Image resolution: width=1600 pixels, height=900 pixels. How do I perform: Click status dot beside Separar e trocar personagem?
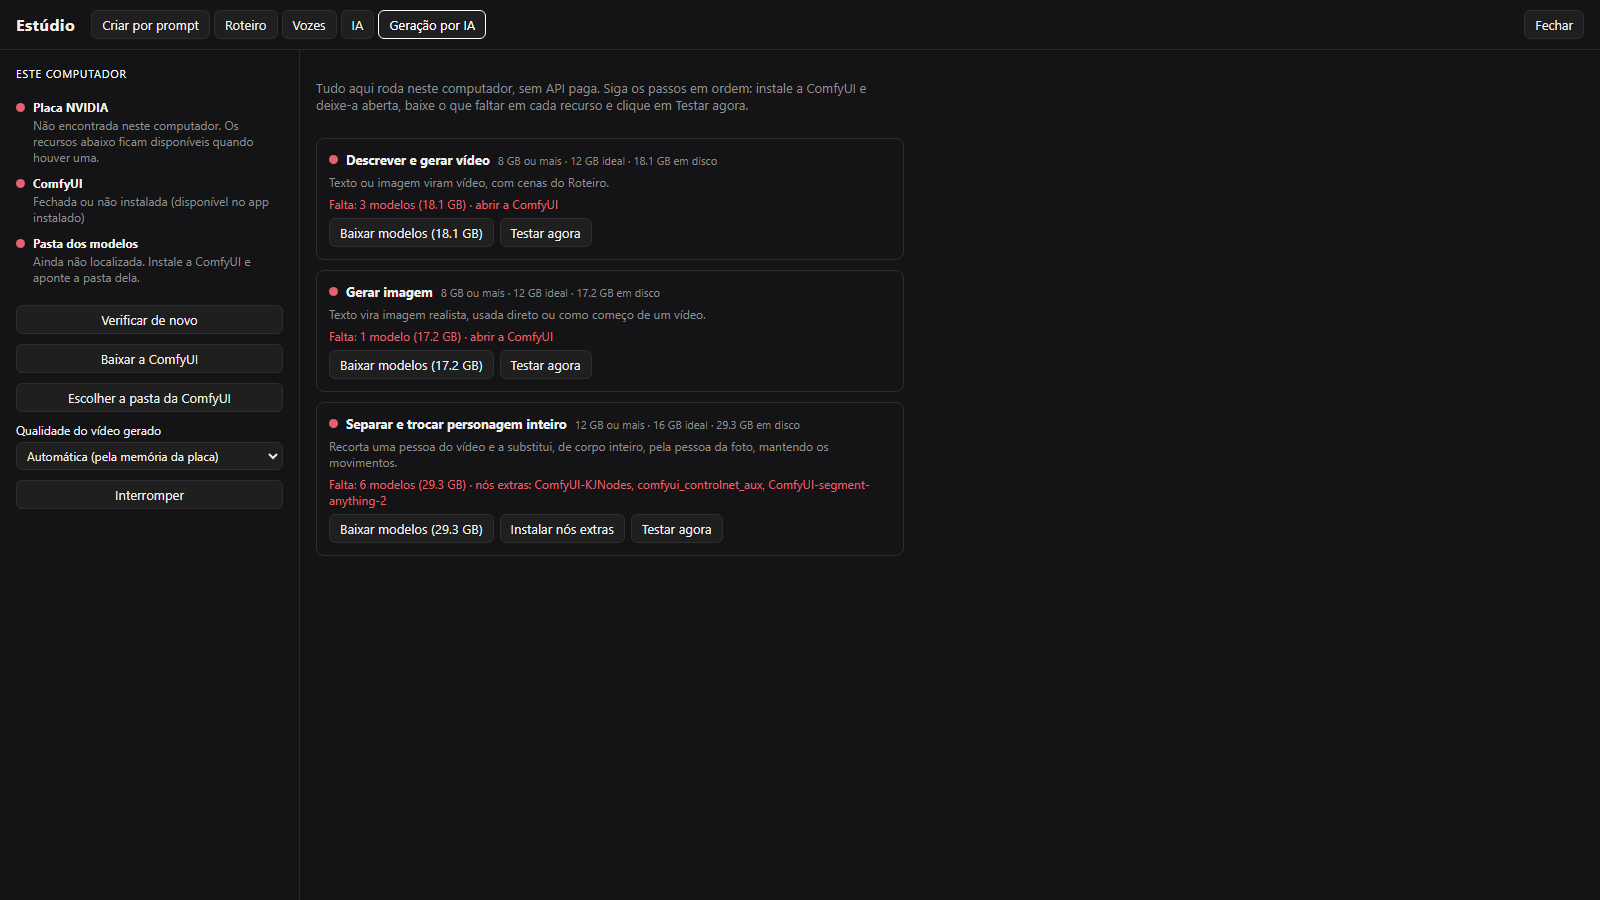pos(333,423)
